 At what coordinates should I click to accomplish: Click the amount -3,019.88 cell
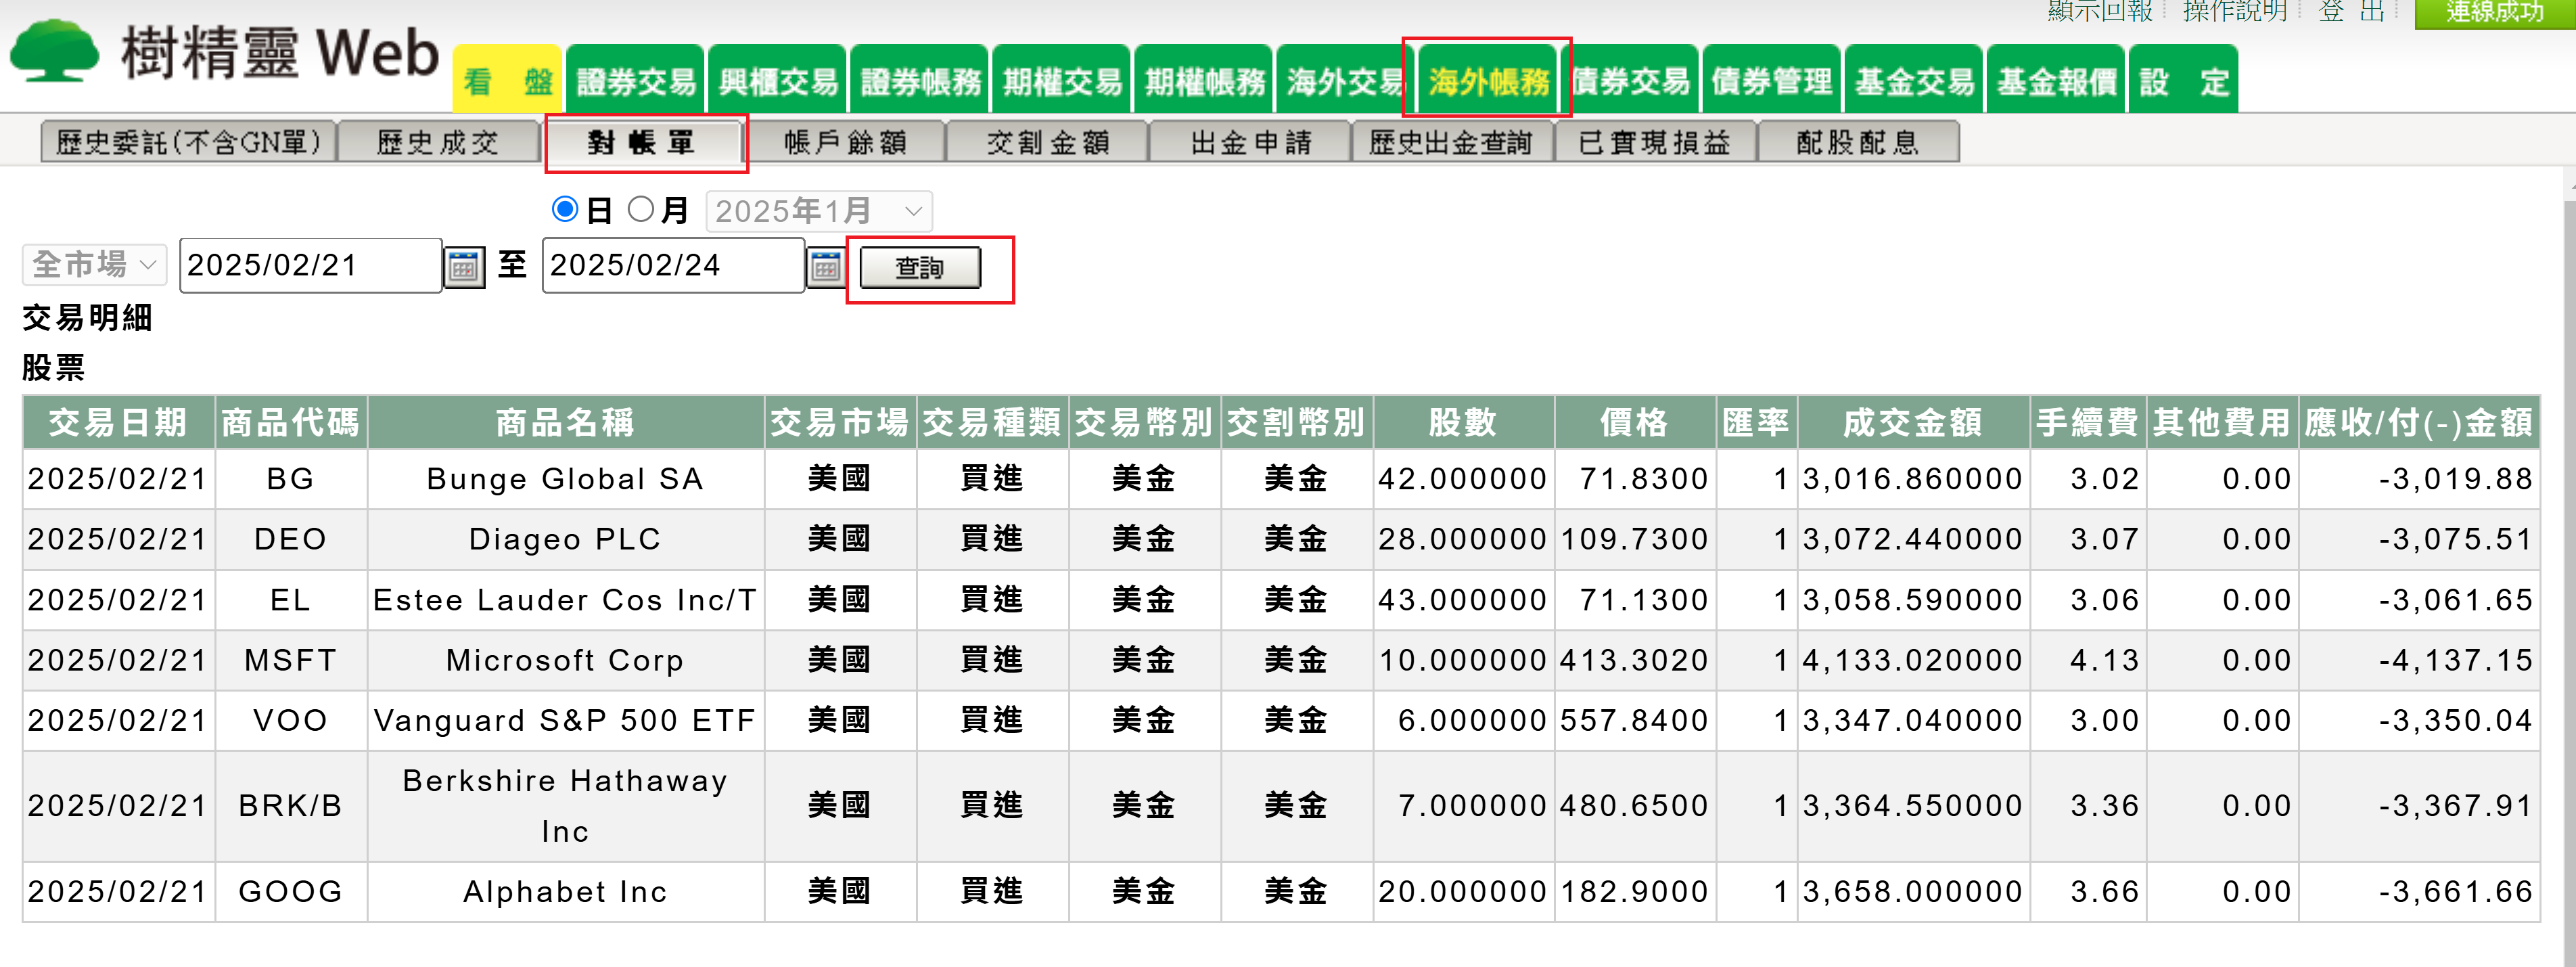2419,479
